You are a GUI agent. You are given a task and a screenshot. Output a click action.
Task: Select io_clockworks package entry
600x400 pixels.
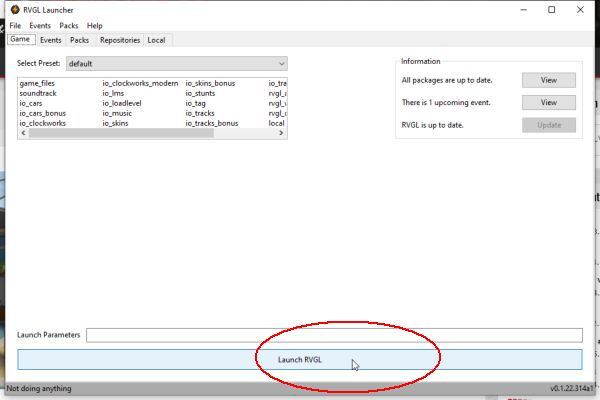pyautogui.click(x=42, y=123)
